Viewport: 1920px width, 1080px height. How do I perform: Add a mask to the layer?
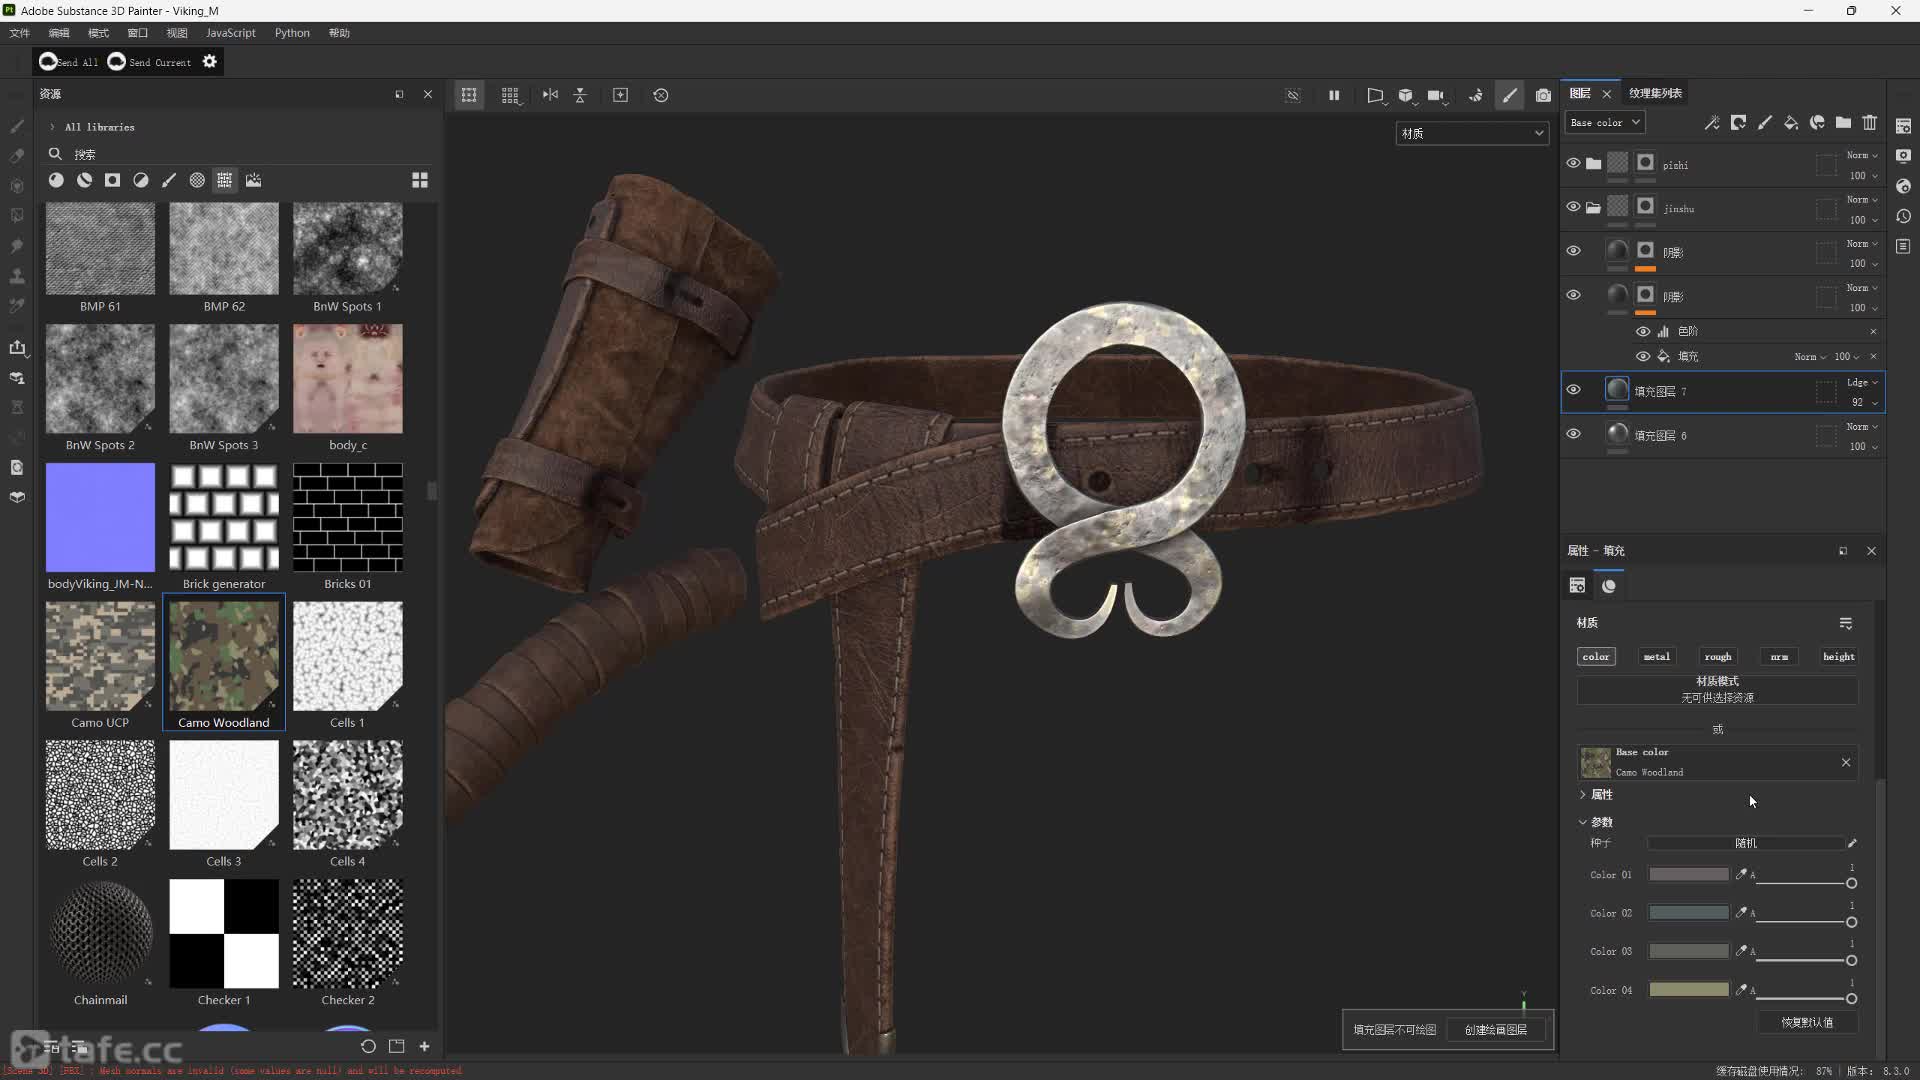pos(1738,123)
